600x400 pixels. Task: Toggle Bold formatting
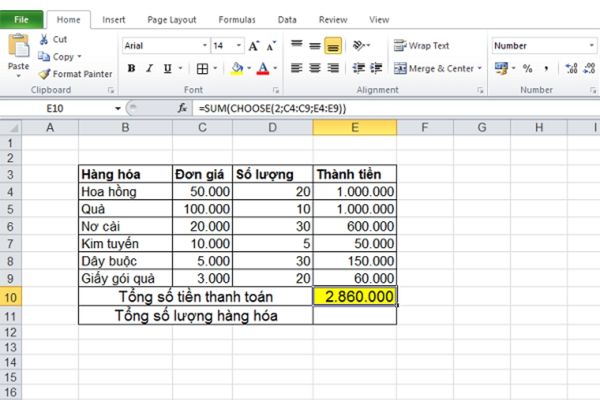point(131,69)
